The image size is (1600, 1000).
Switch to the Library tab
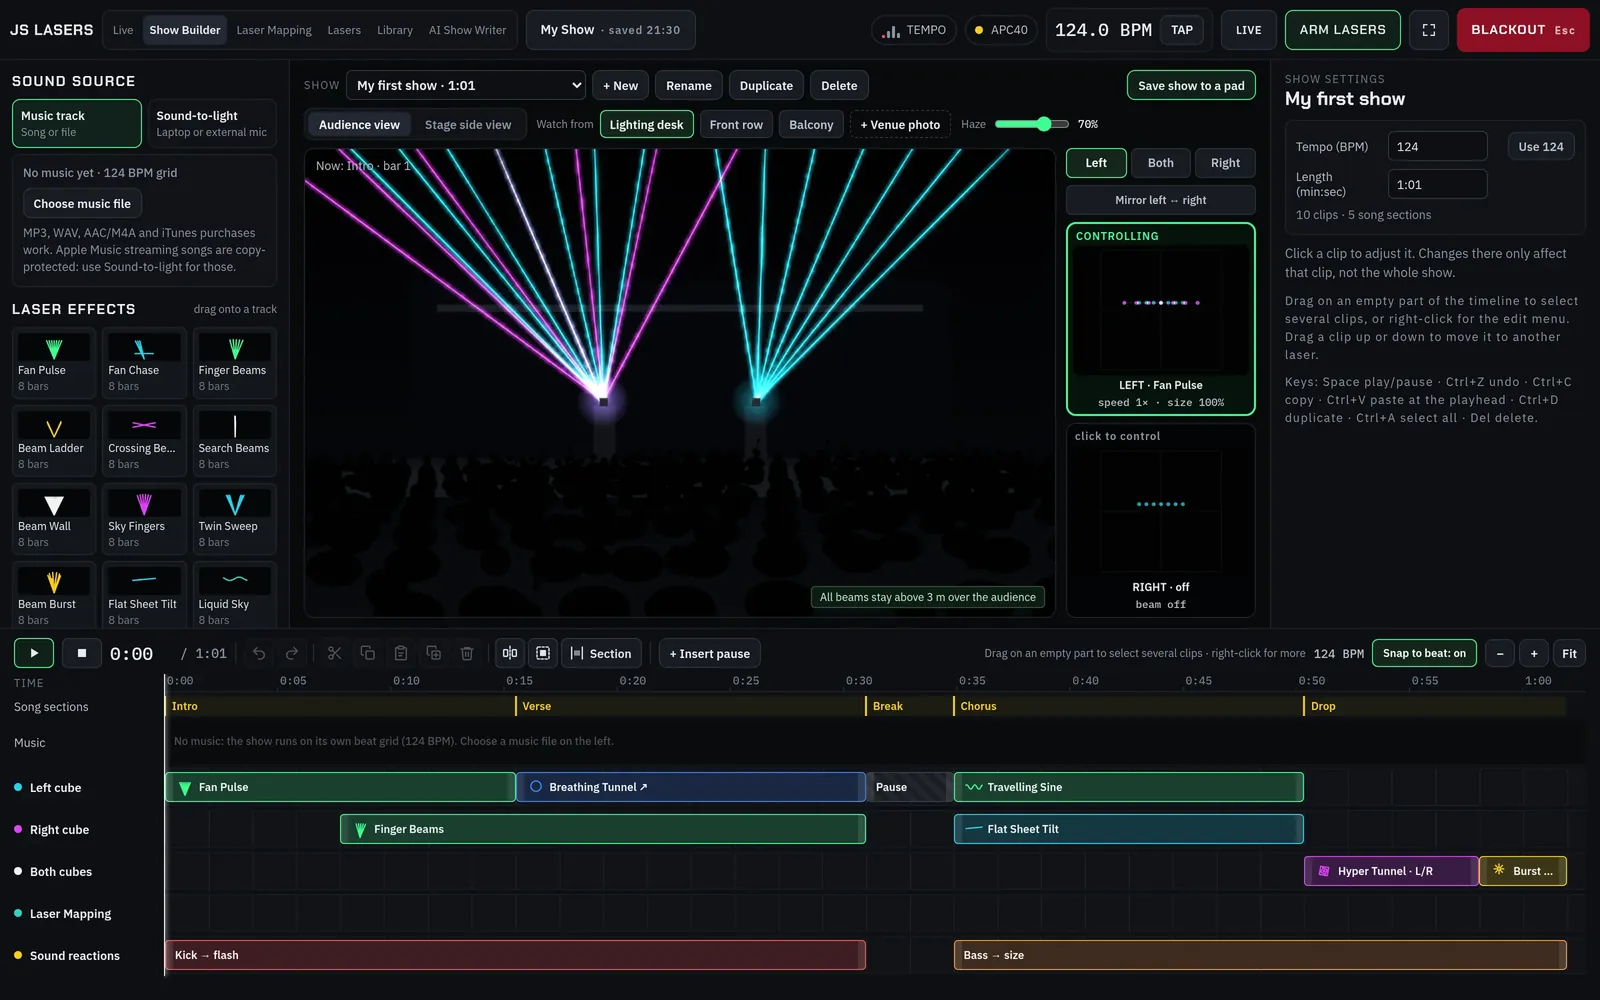pyautogui.click(x=395, y=30)
